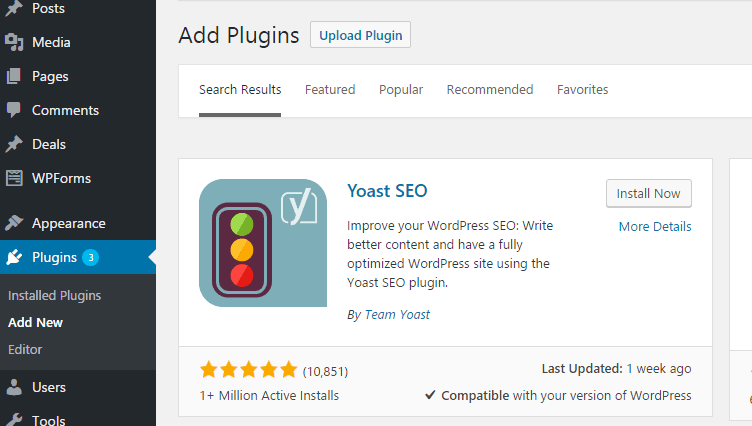Select the Recommended tab
This screenshot has height=426, width=752.
pos(490,90)
